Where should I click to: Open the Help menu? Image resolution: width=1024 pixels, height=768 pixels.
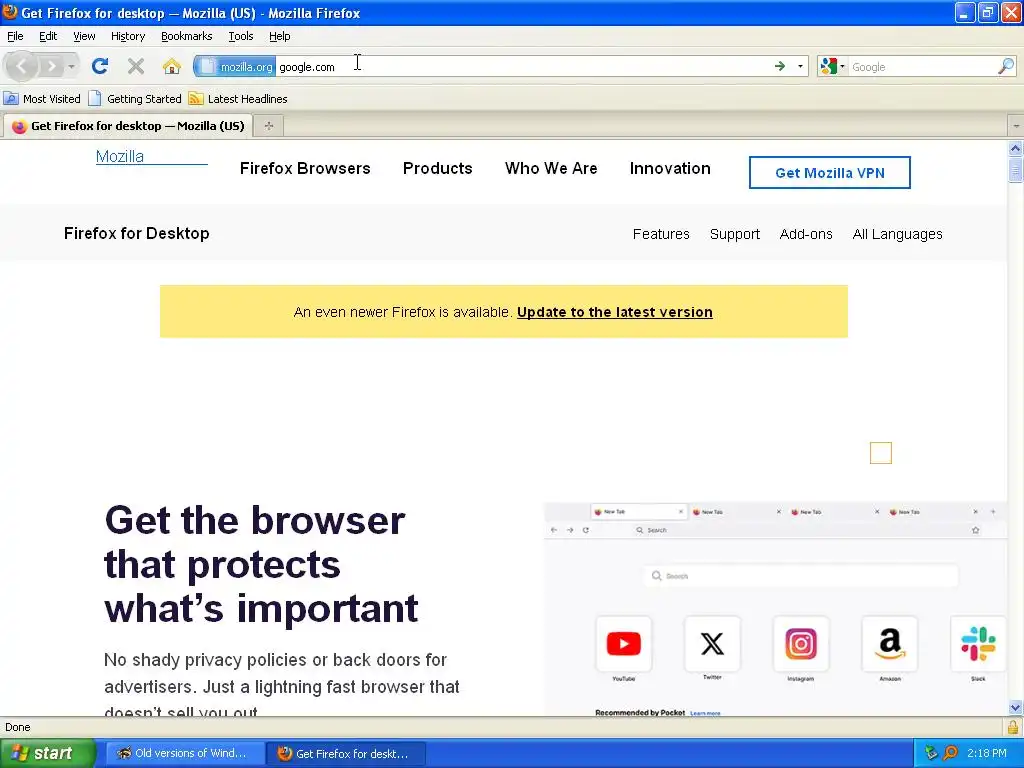click(280, 36)
